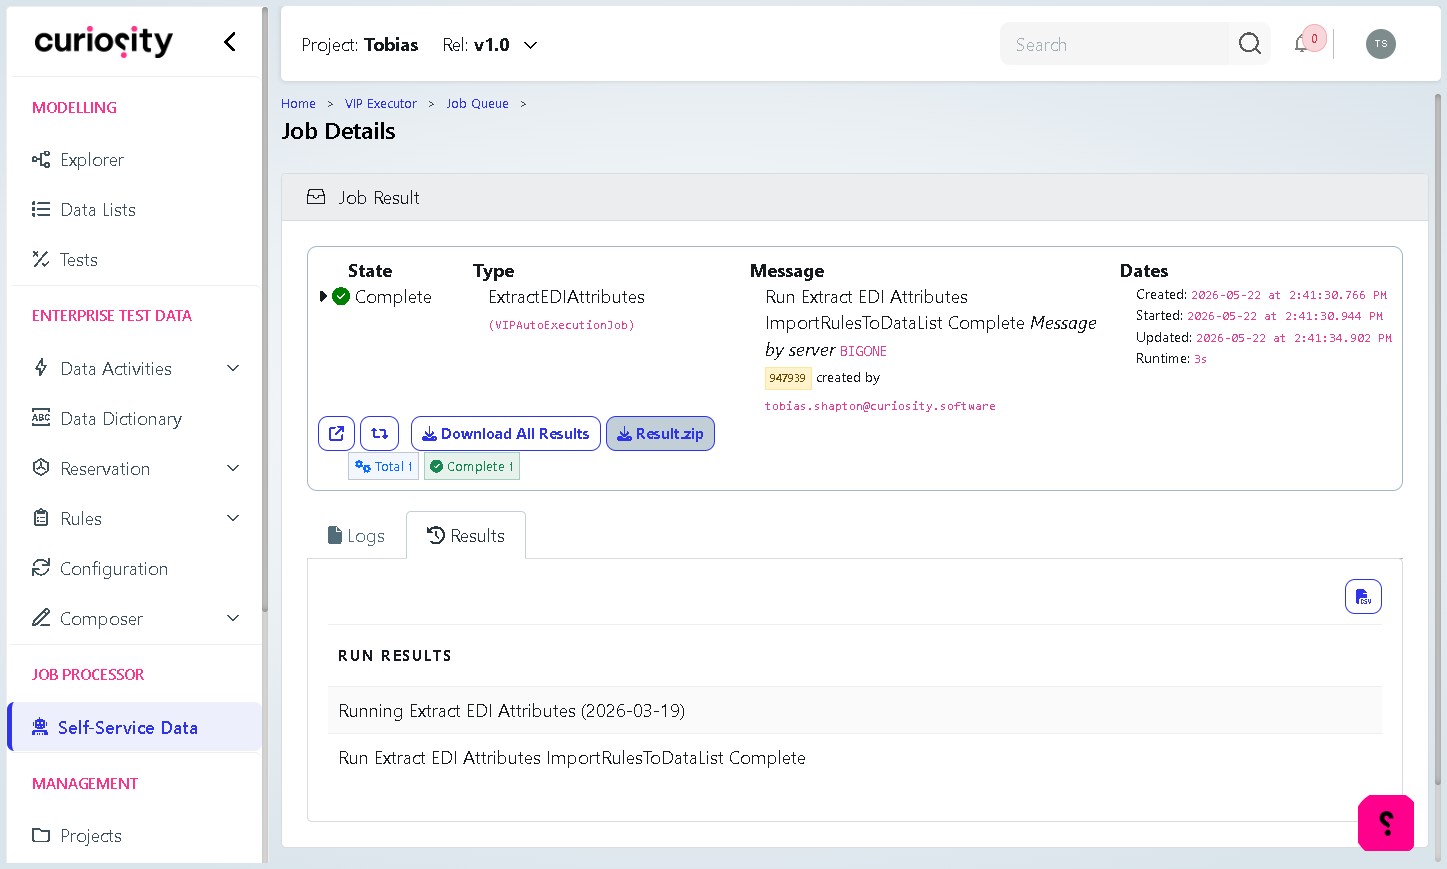The height and width of the screenshot is (869, 1447).
Task: Click the Projects folder icon
Action: click(x=41, y=835)
